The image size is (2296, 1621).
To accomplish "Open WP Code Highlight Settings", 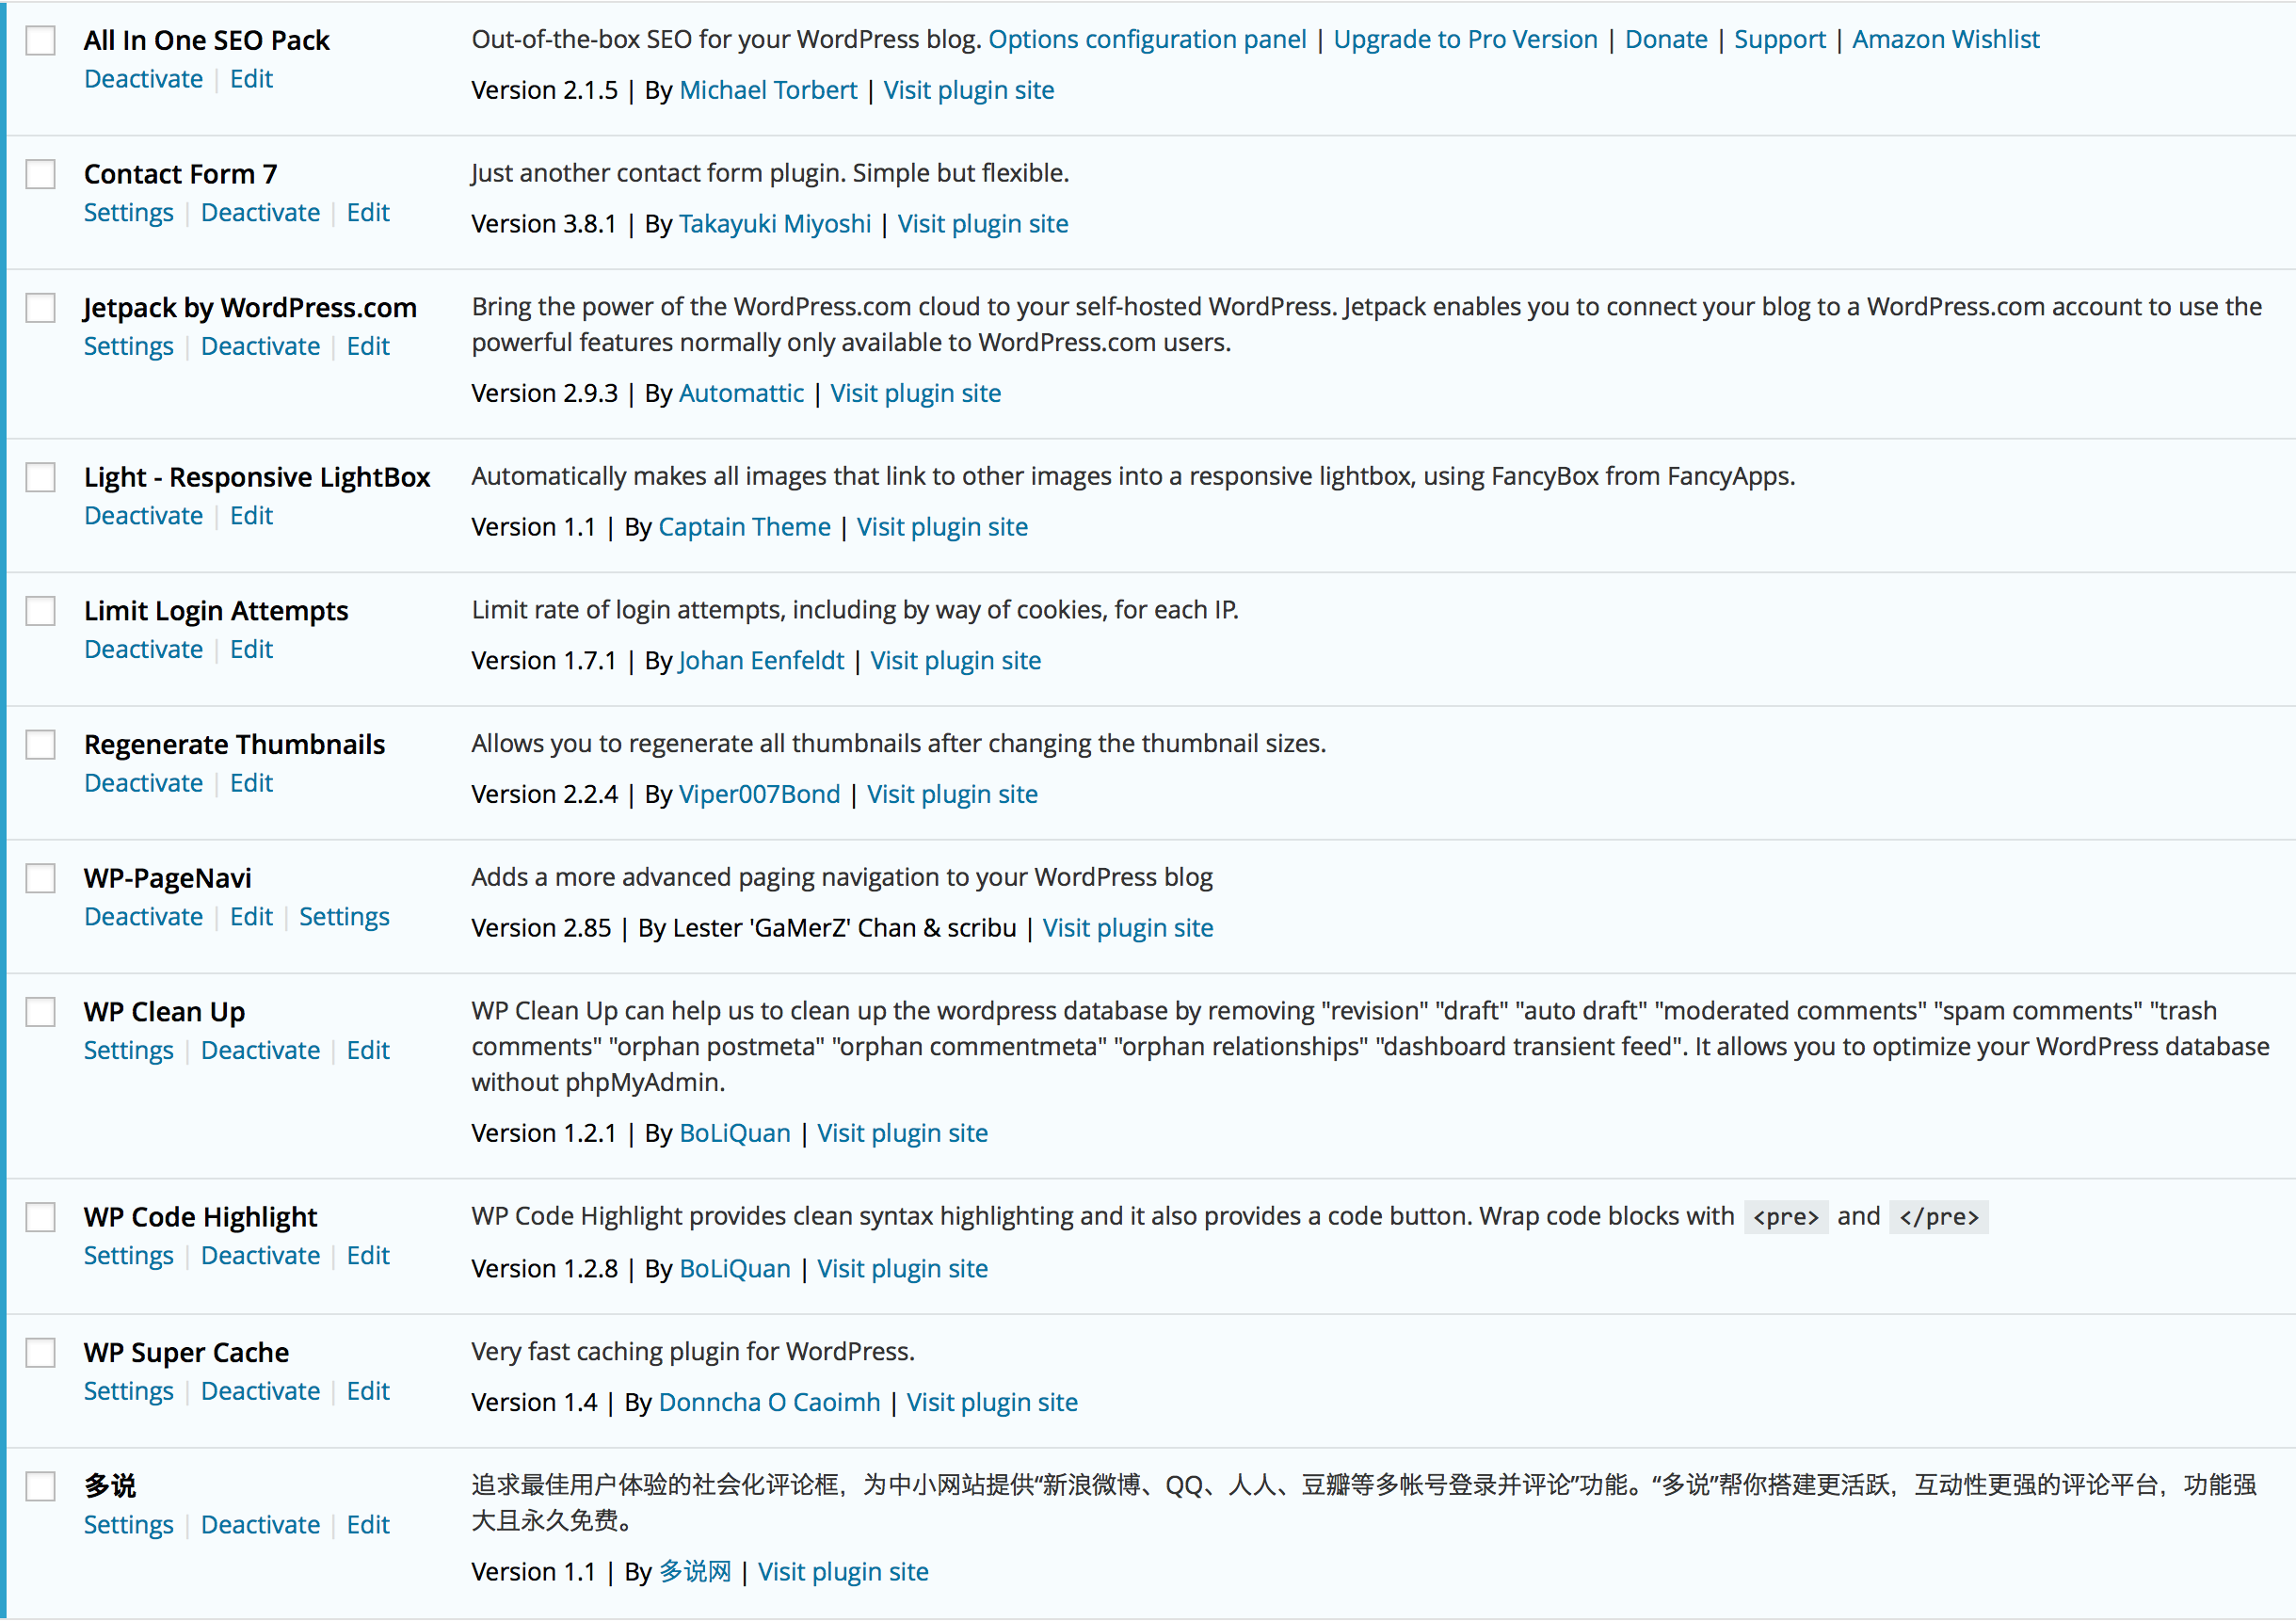I will click(128, 1256).
